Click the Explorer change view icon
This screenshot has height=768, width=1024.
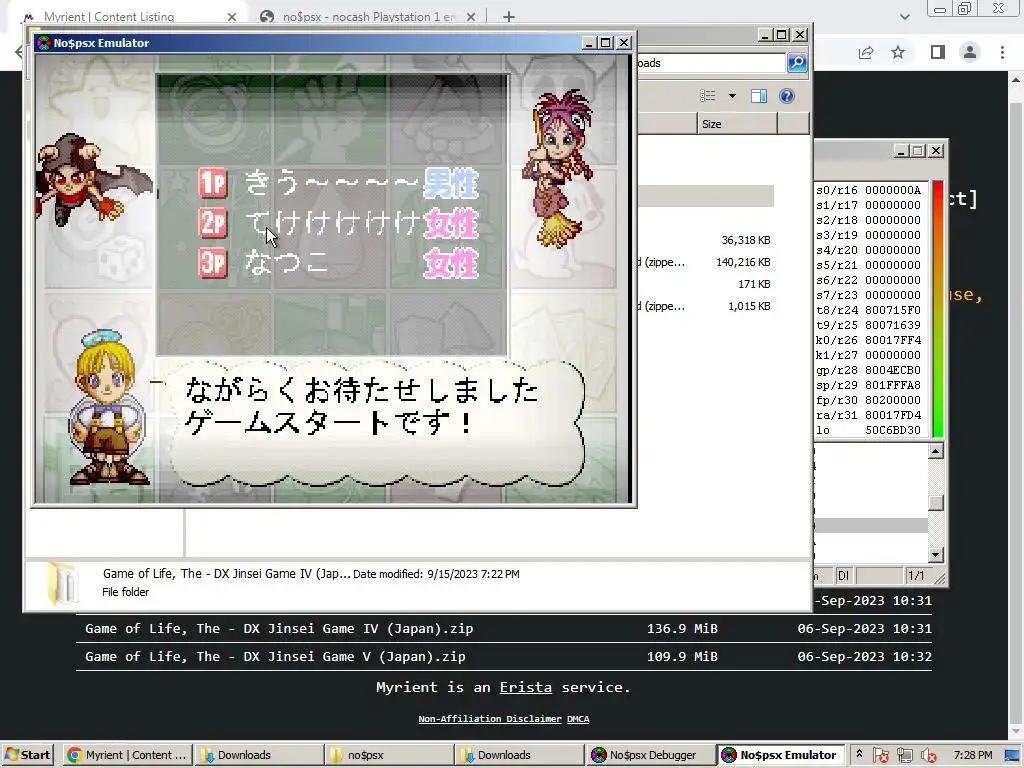point(708,96)
